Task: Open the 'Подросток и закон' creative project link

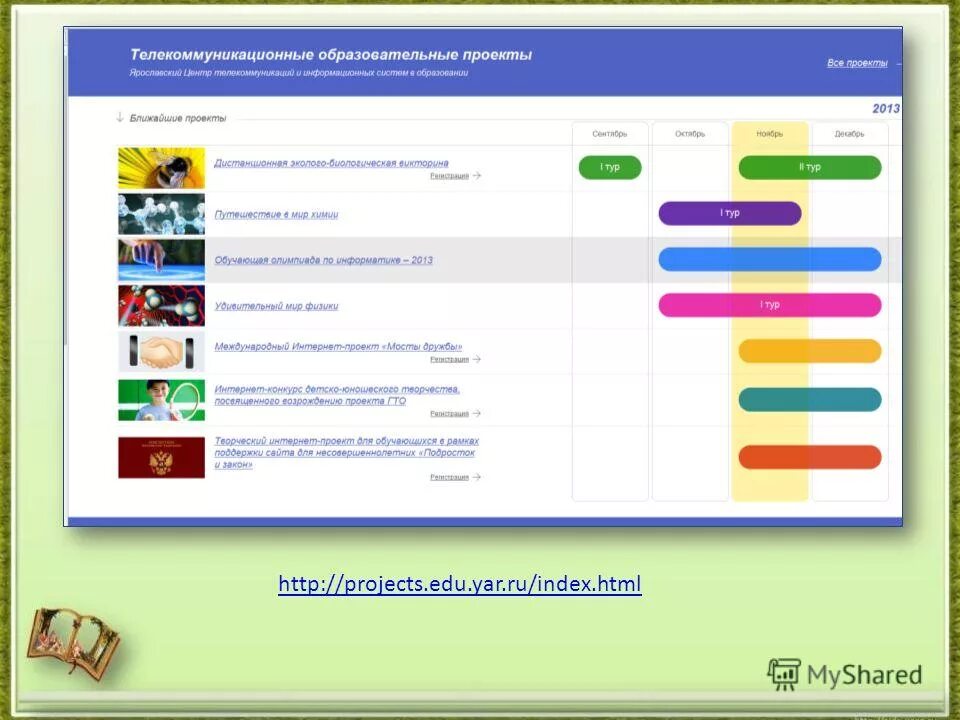Action: [x=346, y=452]
